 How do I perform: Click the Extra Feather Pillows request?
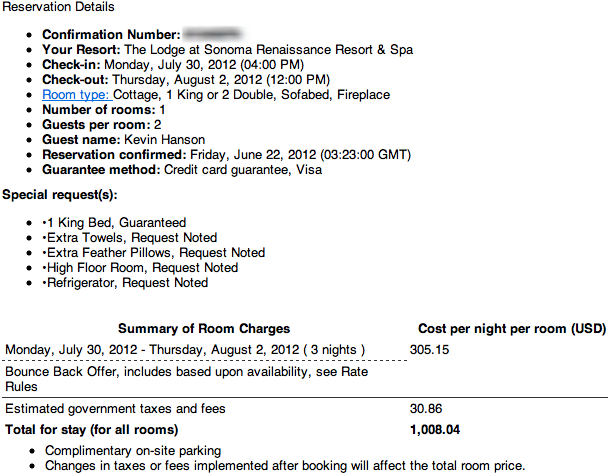(x=154, y=253)
